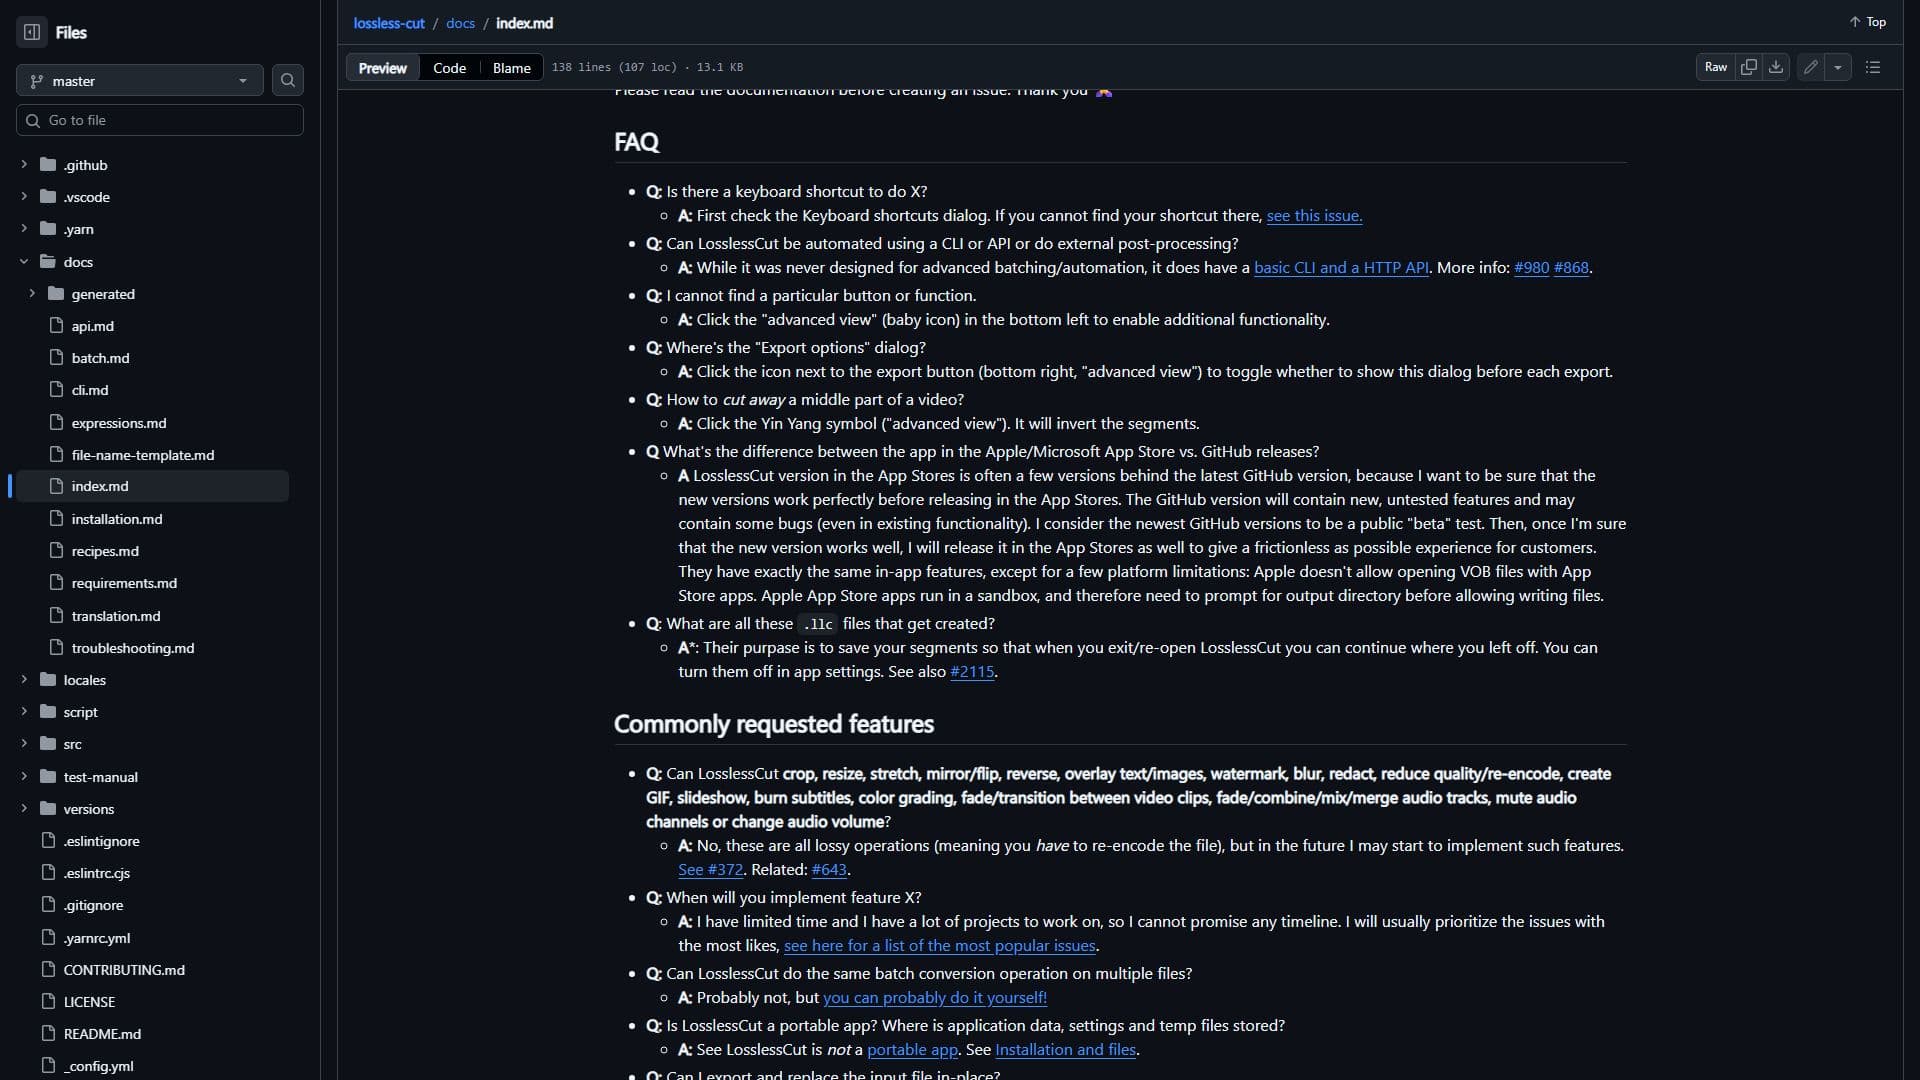Open expressions.md in file tree

(x=119, y=422)
